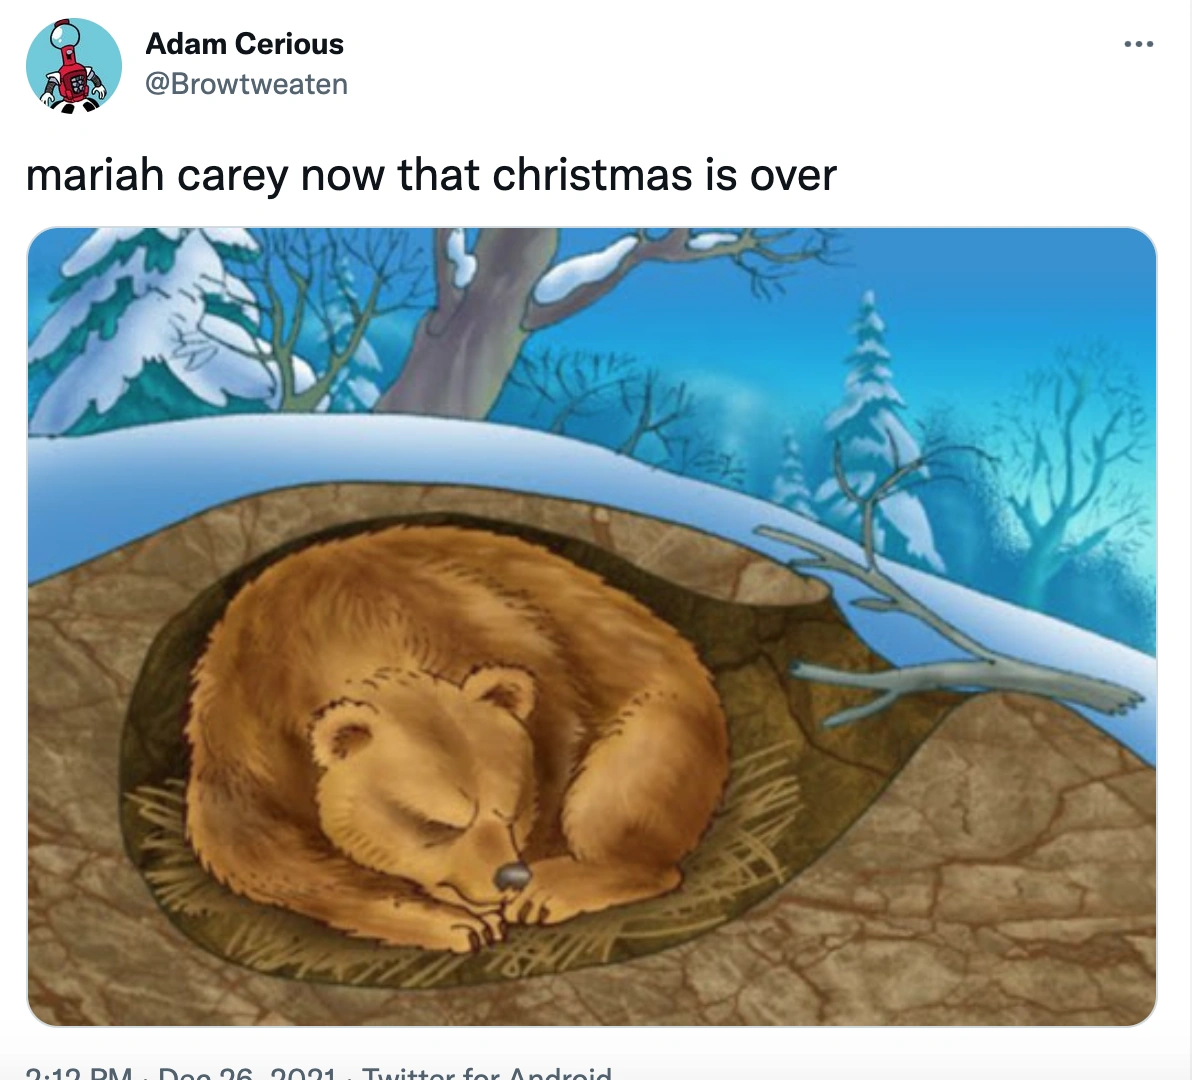Image resolution: width=1192 pixels, height=1080 pixels.
Task: Open the Adam Cerious display name link
Action: pyautogui.click(x=244, y=44)
